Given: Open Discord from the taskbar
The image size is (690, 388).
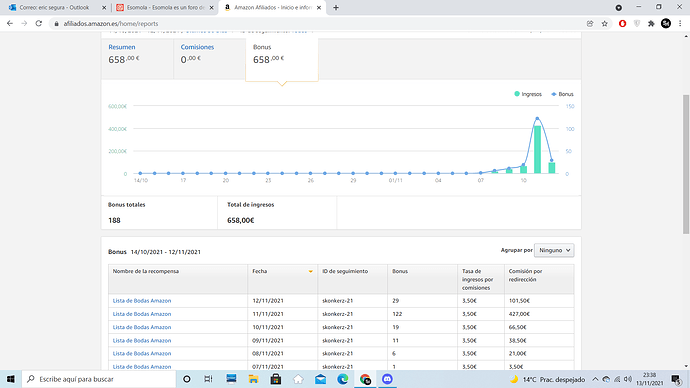Looking at the screenshot, I should (387, 379).
